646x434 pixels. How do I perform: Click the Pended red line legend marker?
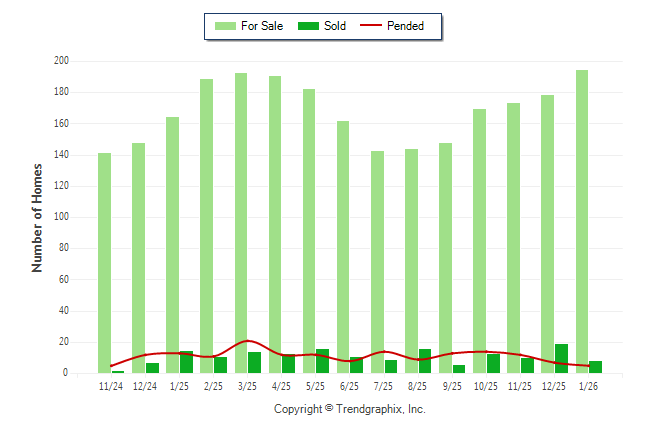(371, 26)
